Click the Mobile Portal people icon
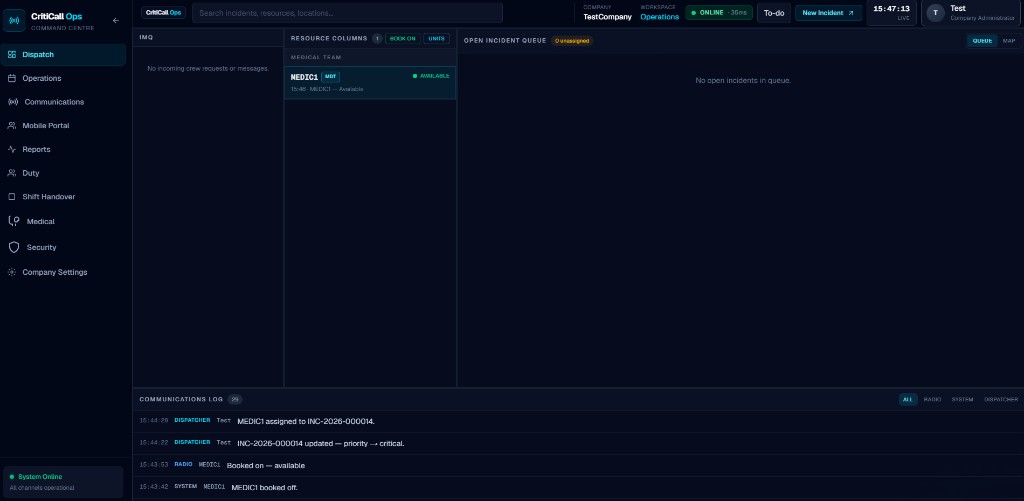The width and height of the screenshot is (1024, 501). [x=12, y=125]
